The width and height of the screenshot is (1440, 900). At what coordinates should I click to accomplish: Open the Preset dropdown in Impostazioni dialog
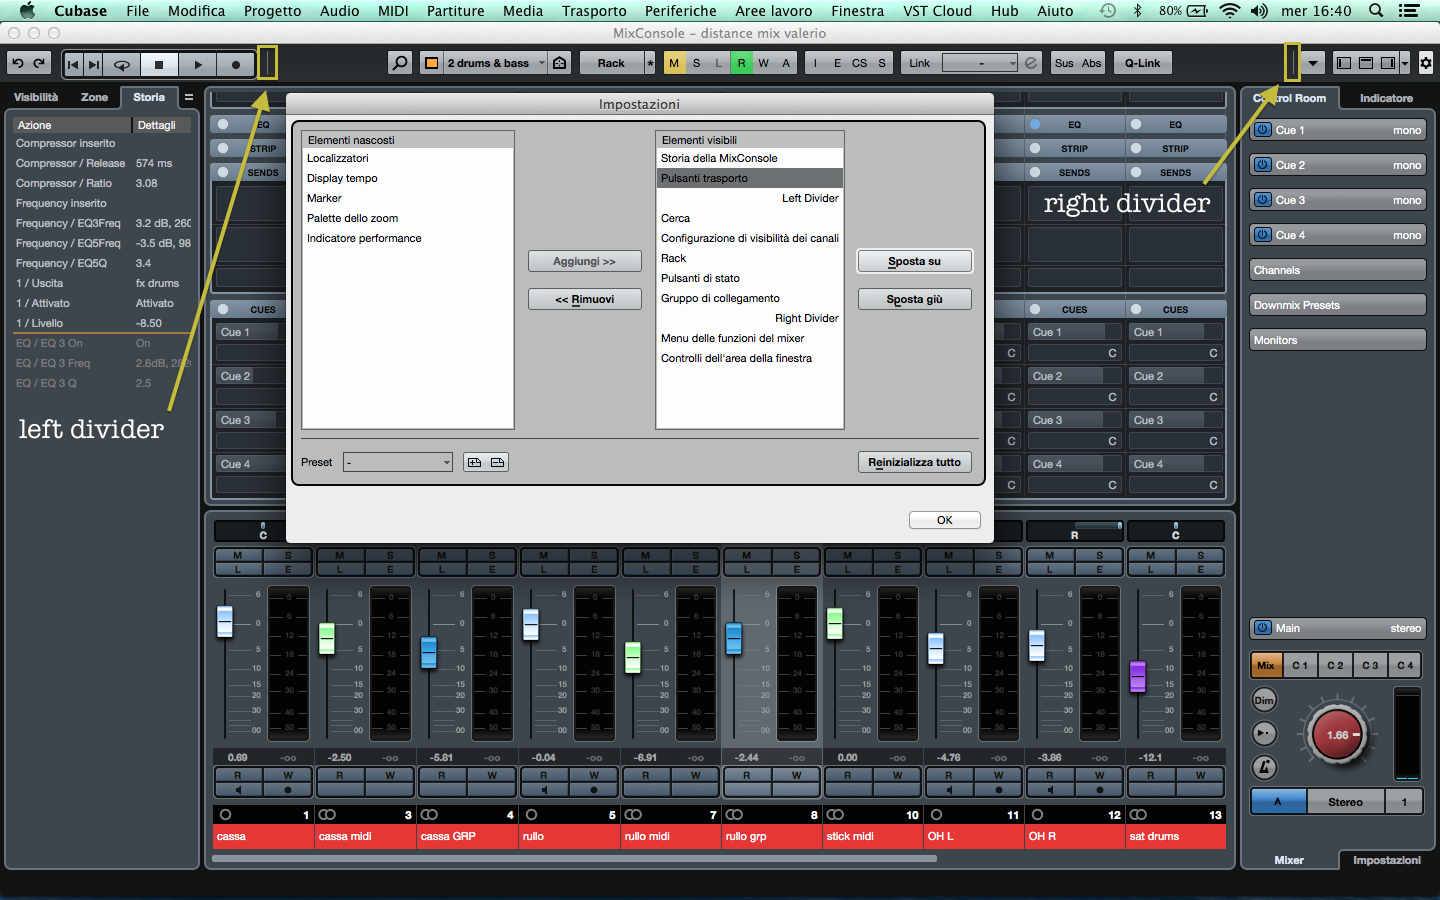[398, 462]
